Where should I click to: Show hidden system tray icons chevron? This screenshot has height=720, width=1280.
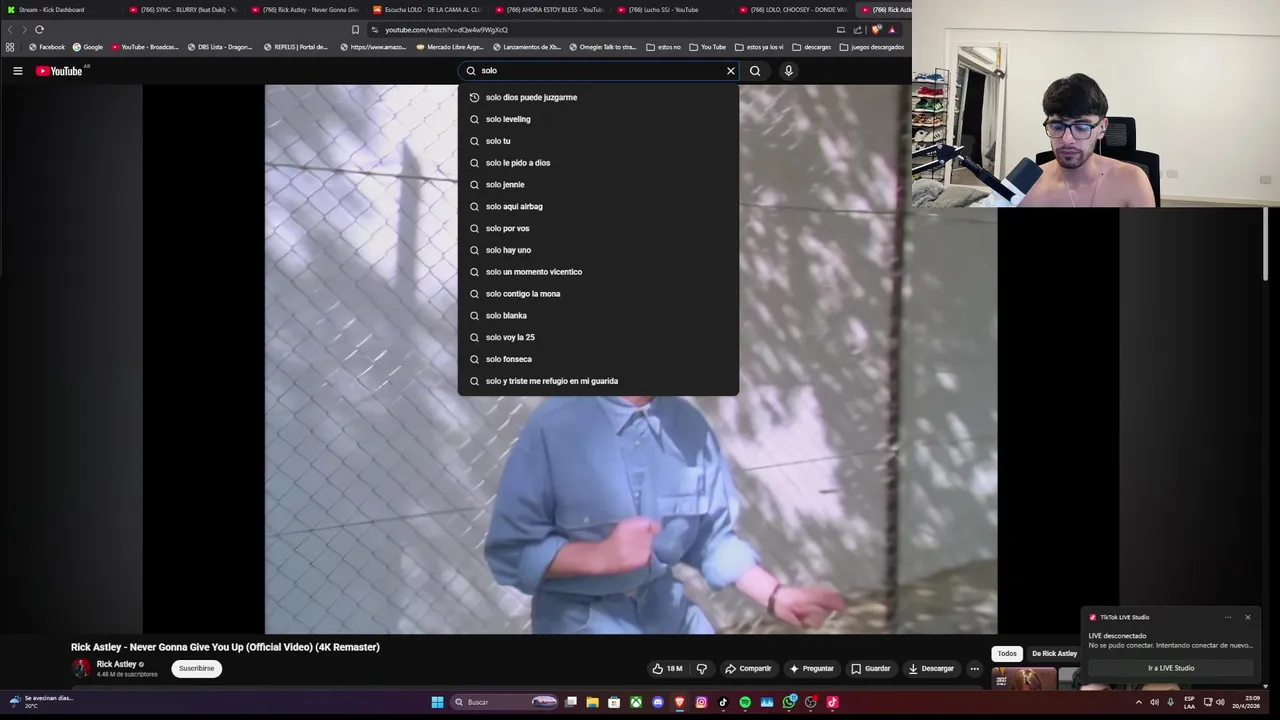1138,702
